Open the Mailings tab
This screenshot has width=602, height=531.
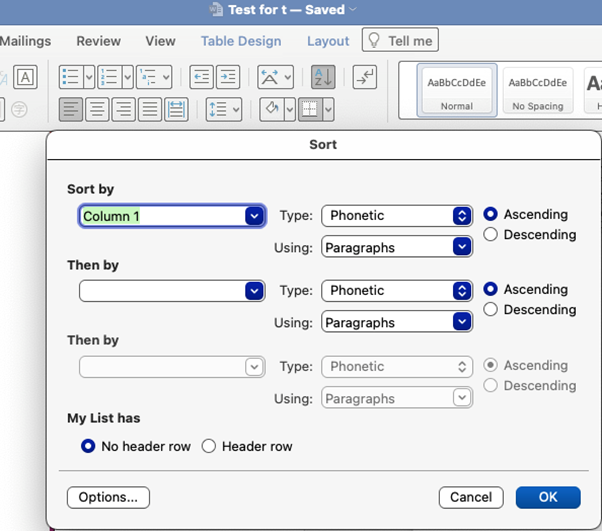[25, 41]
